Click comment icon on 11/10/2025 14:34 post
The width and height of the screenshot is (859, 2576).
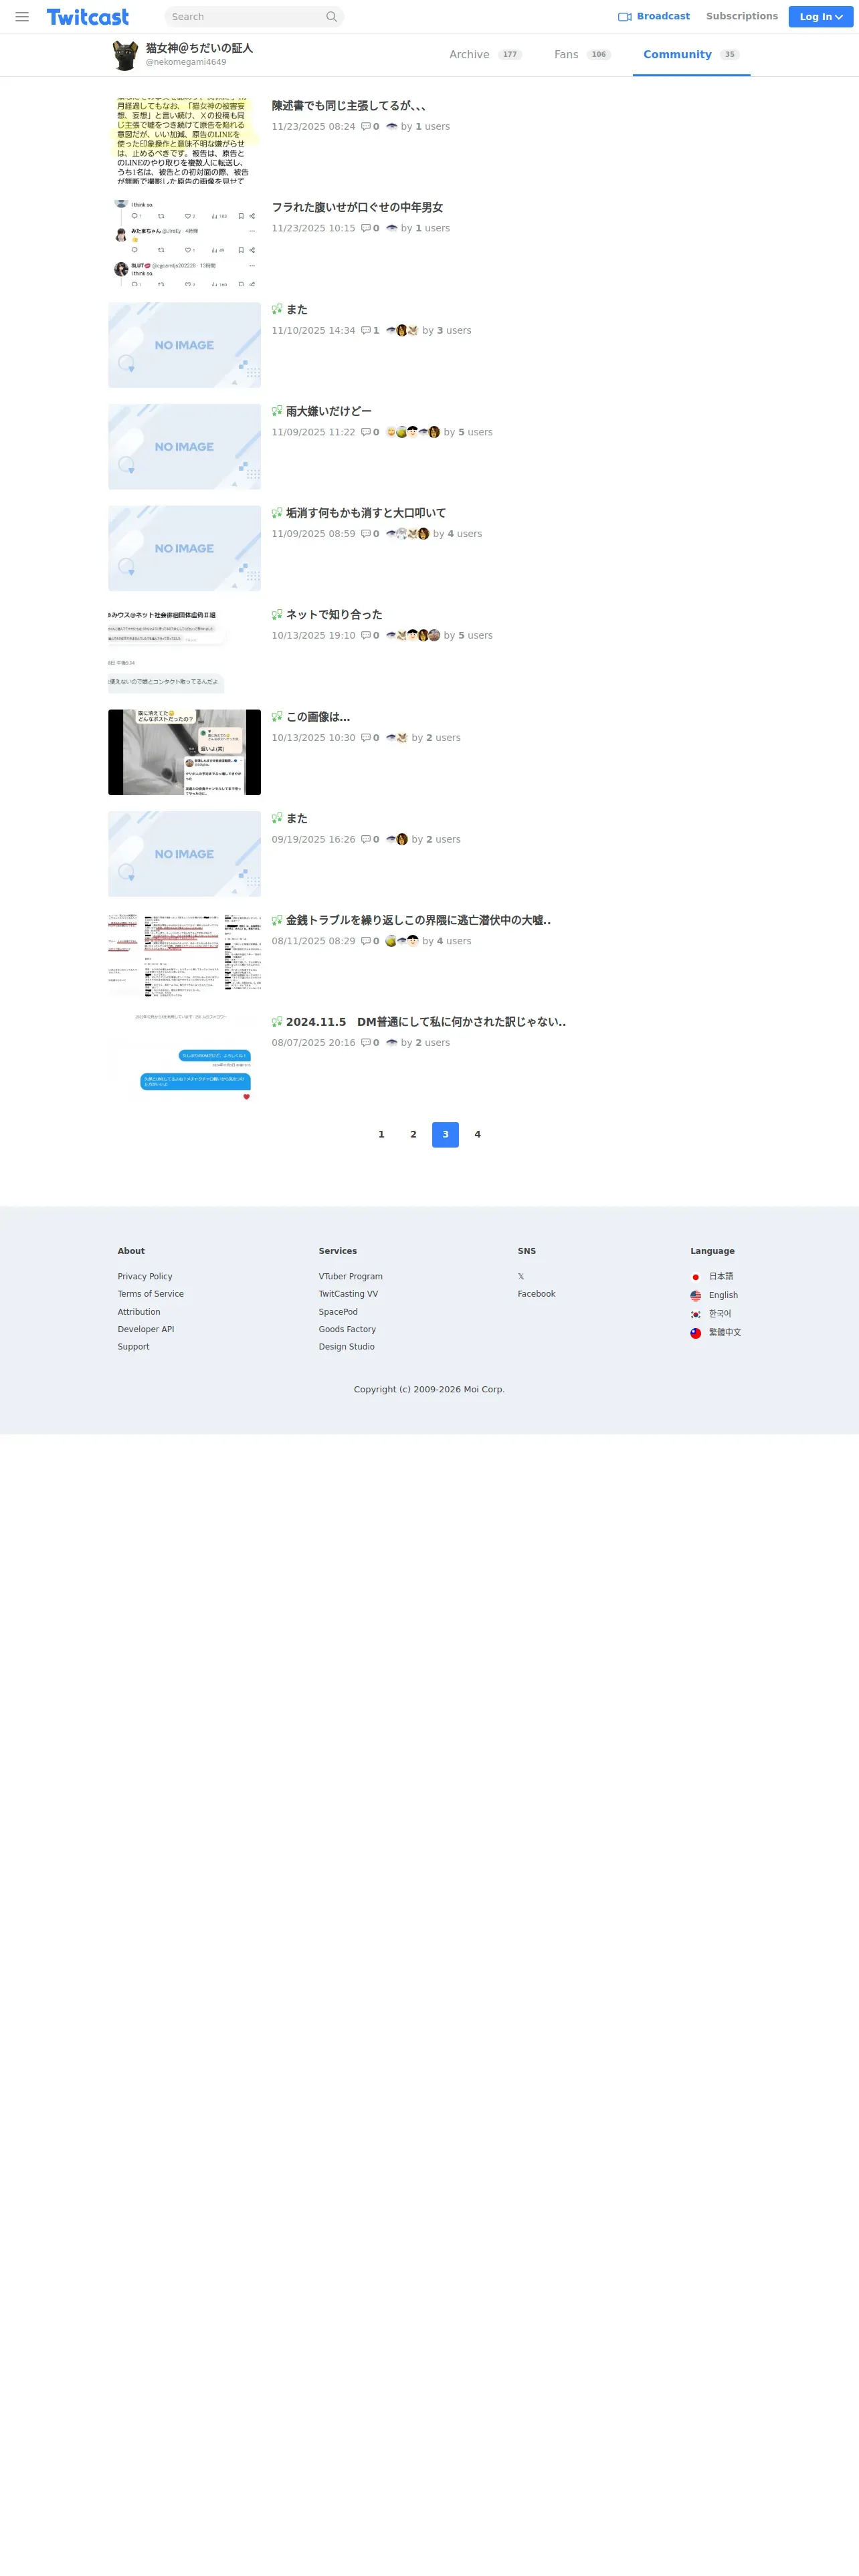click(x=366, y=331)
